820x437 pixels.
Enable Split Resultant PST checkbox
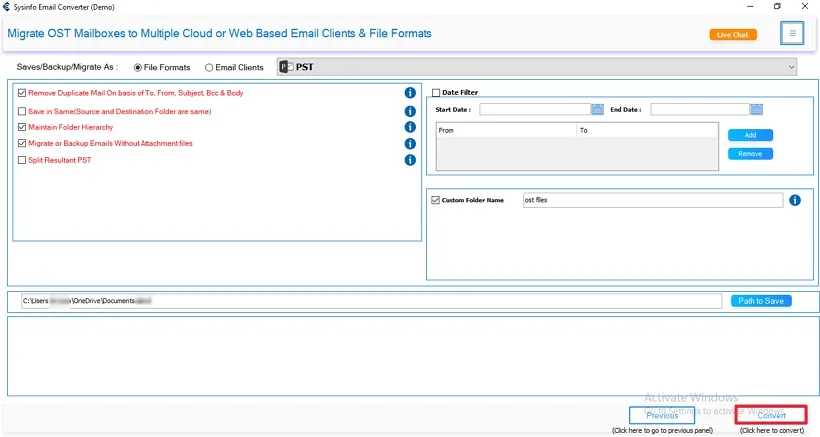[x=21, y=160]
